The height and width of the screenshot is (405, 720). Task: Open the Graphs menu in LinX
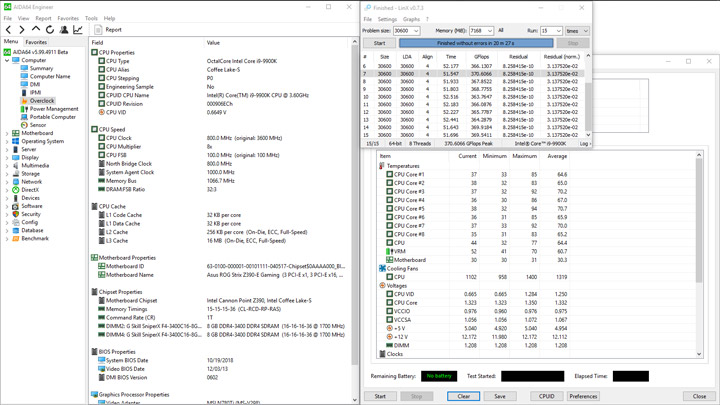[411, 19]
